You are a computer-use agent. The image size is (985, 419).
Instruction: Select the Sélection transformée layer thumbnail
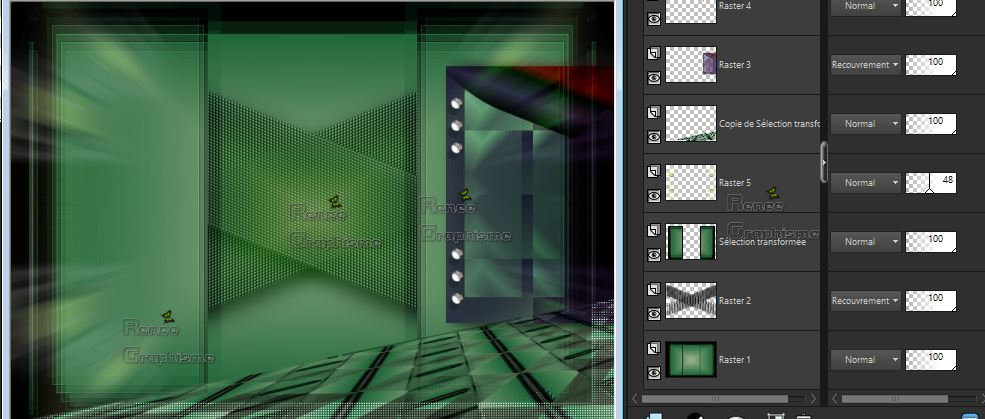click(690, 242)
